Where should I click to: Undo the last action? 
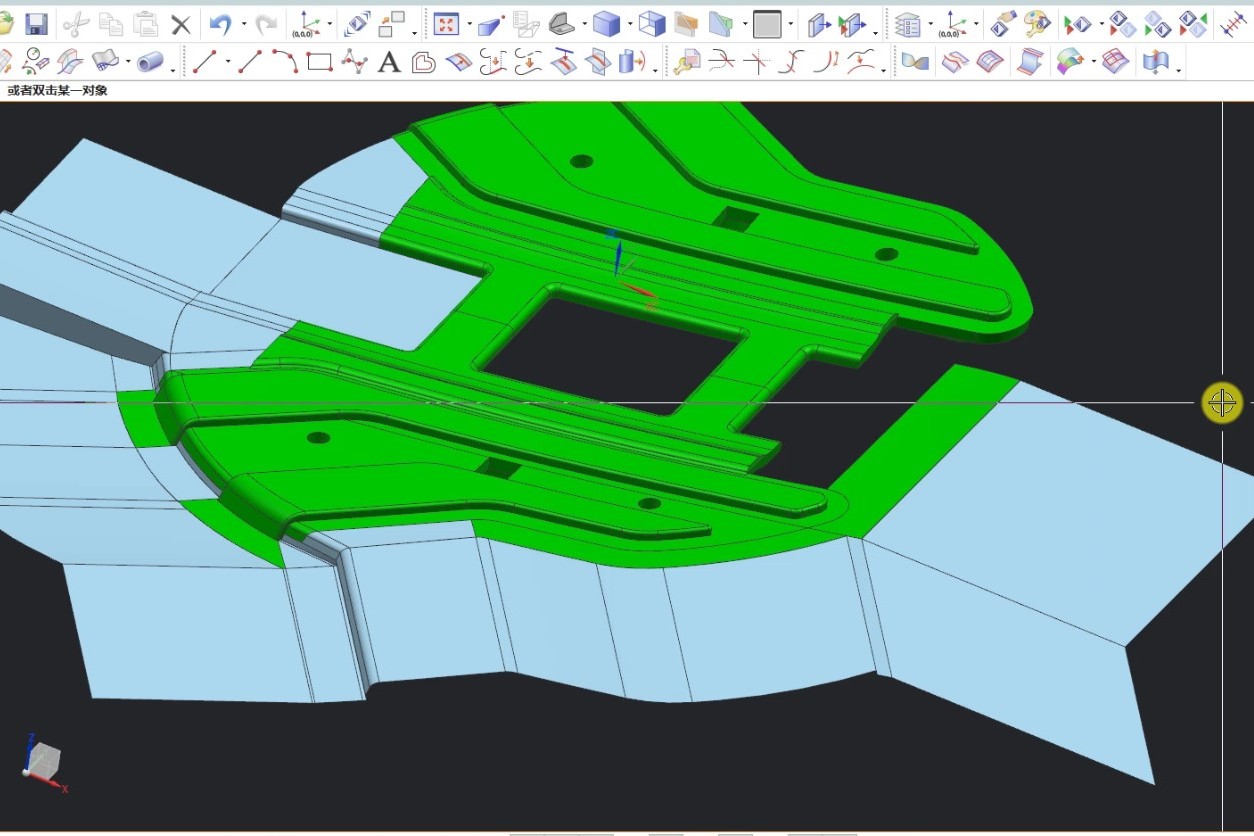pos(220,24)
